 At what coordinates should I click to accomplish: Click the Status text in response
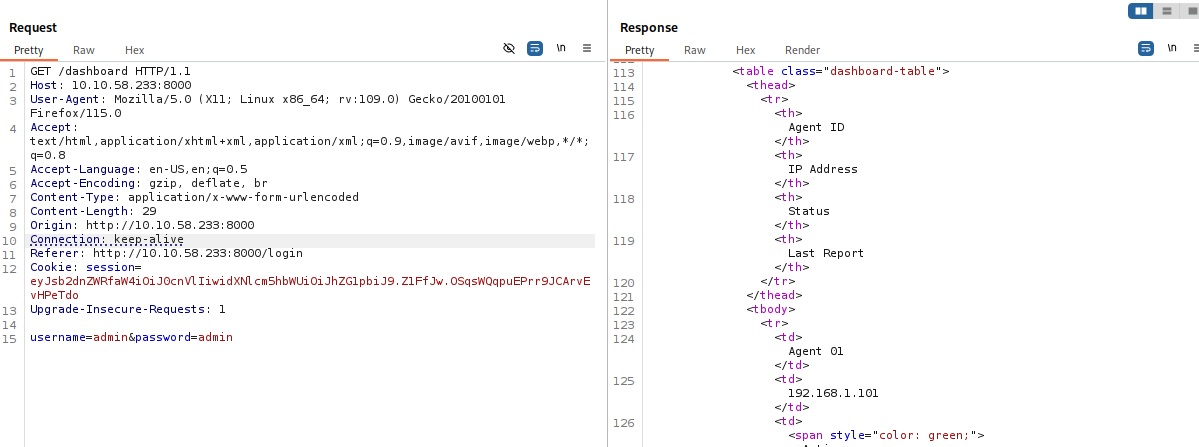click(x=809, y=212)
